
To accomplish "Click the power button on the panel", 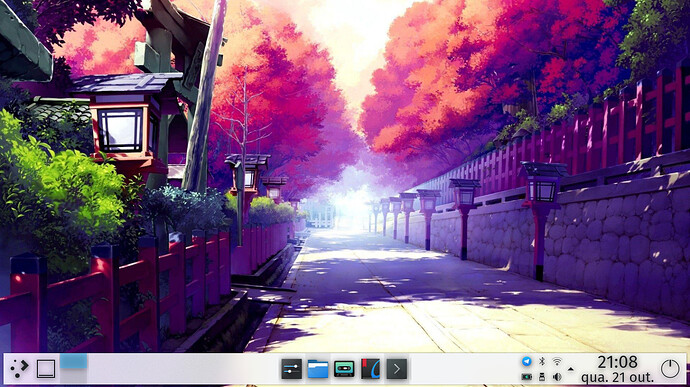I will (x=670, y=369).
